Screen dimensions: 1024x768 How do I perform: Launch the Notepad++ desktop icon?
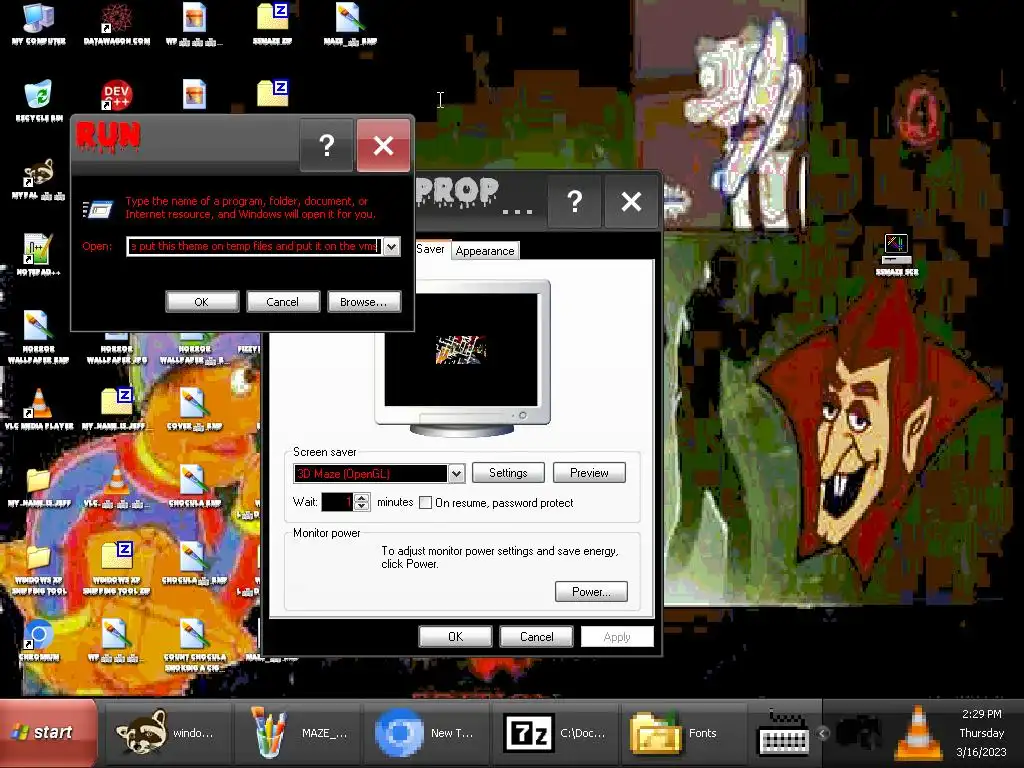(39, 255)
